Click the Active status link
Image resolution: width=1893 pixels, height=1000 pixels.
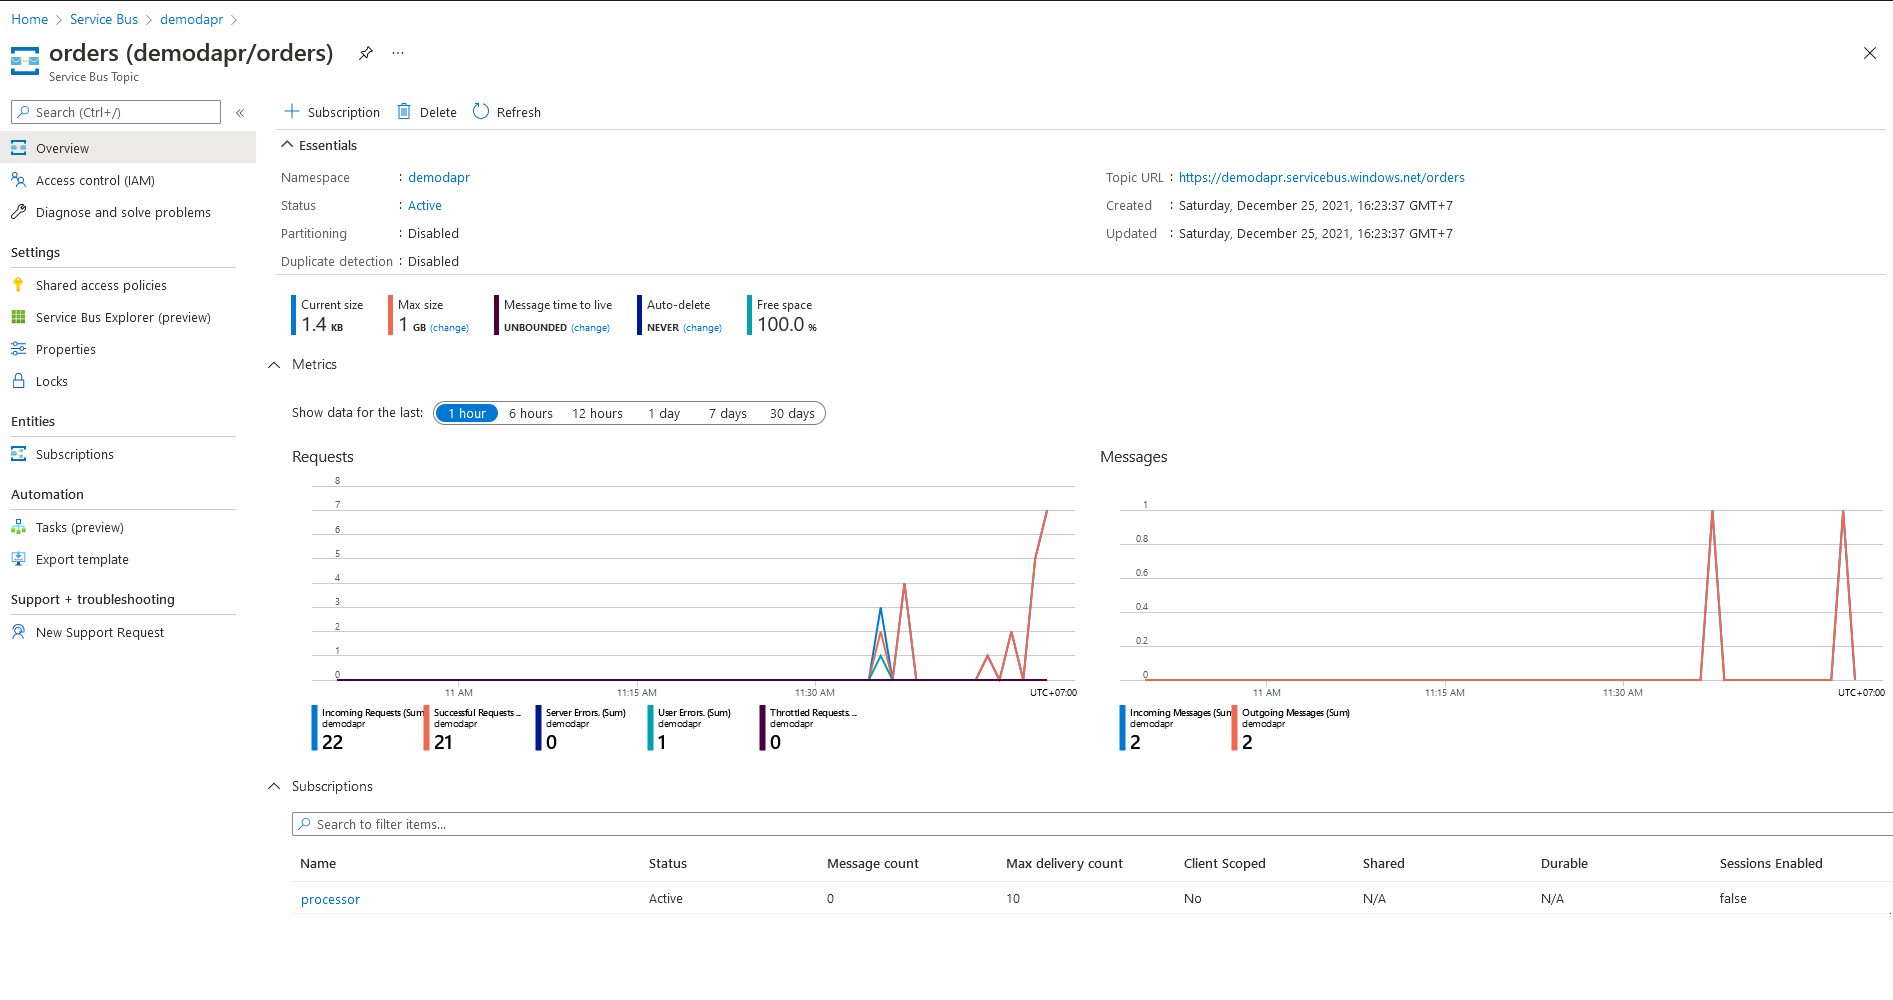pos(425,205)
